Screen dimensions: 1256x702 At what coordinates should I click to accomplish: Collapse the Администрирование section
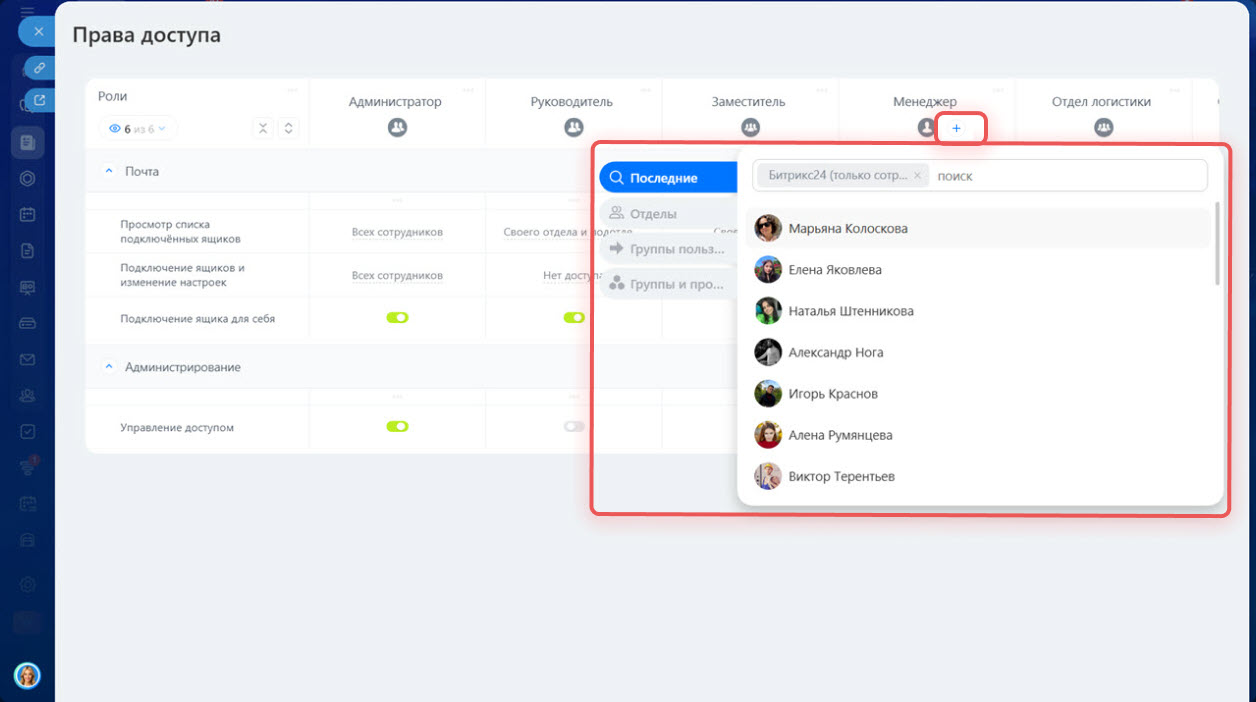click(109, 368)
